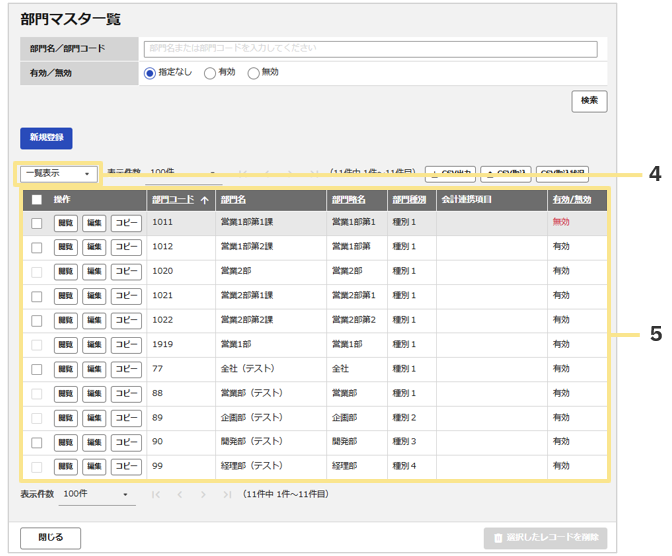Check the checkbox for row 1011
This screenshot has width=672, height=556.
37,223
